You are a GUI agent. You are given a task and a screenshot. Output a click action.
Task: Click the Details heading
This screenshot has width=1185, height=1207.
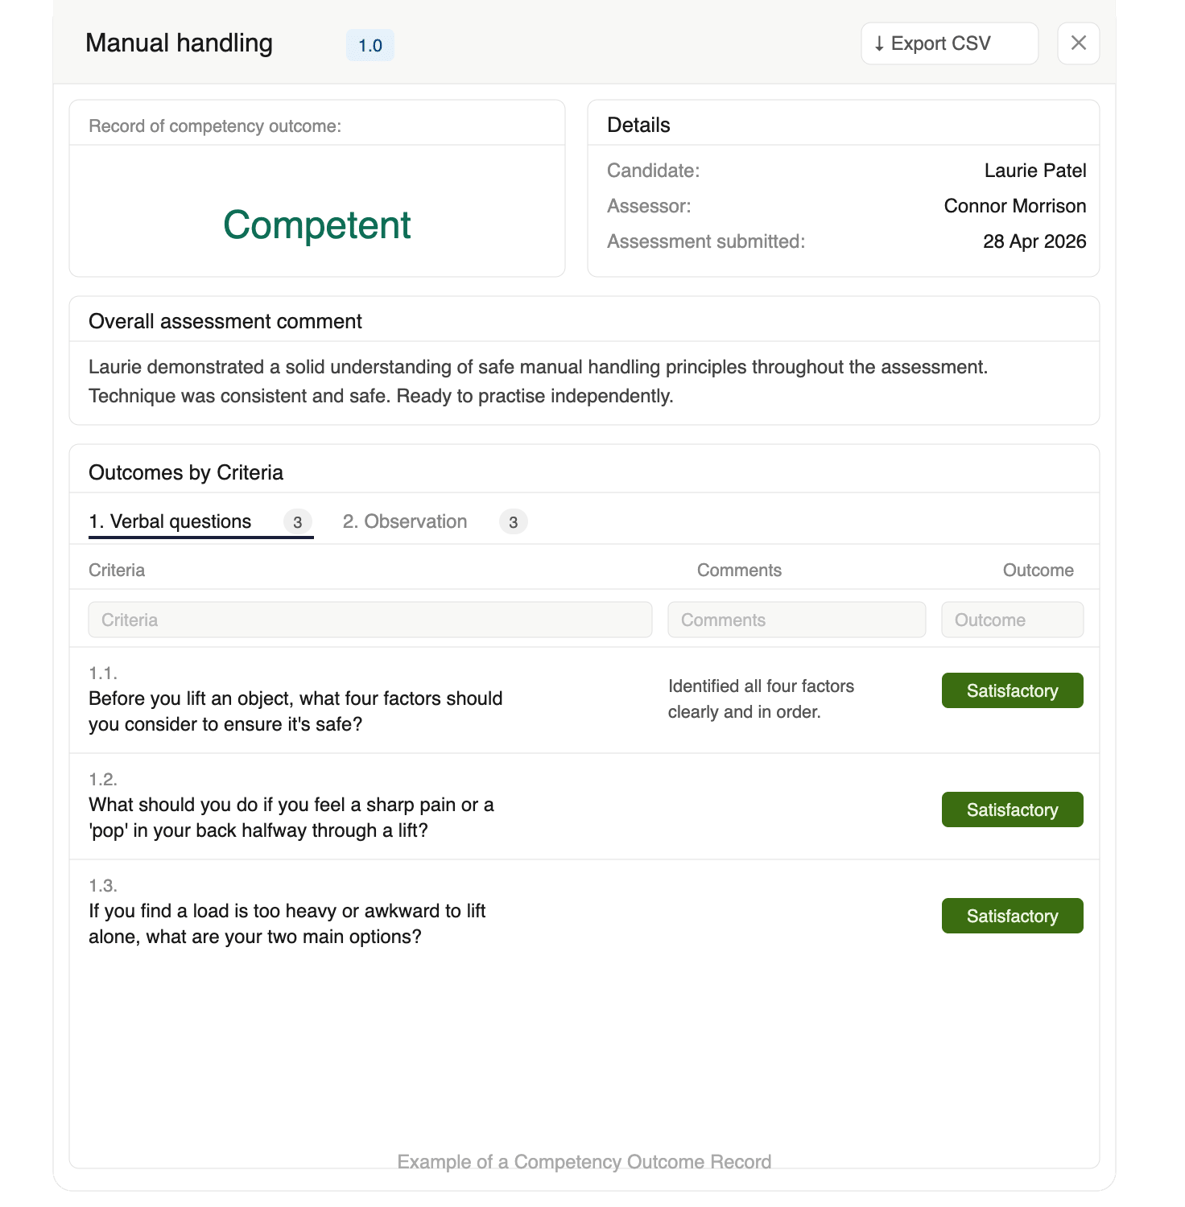[x=638, y=125]
